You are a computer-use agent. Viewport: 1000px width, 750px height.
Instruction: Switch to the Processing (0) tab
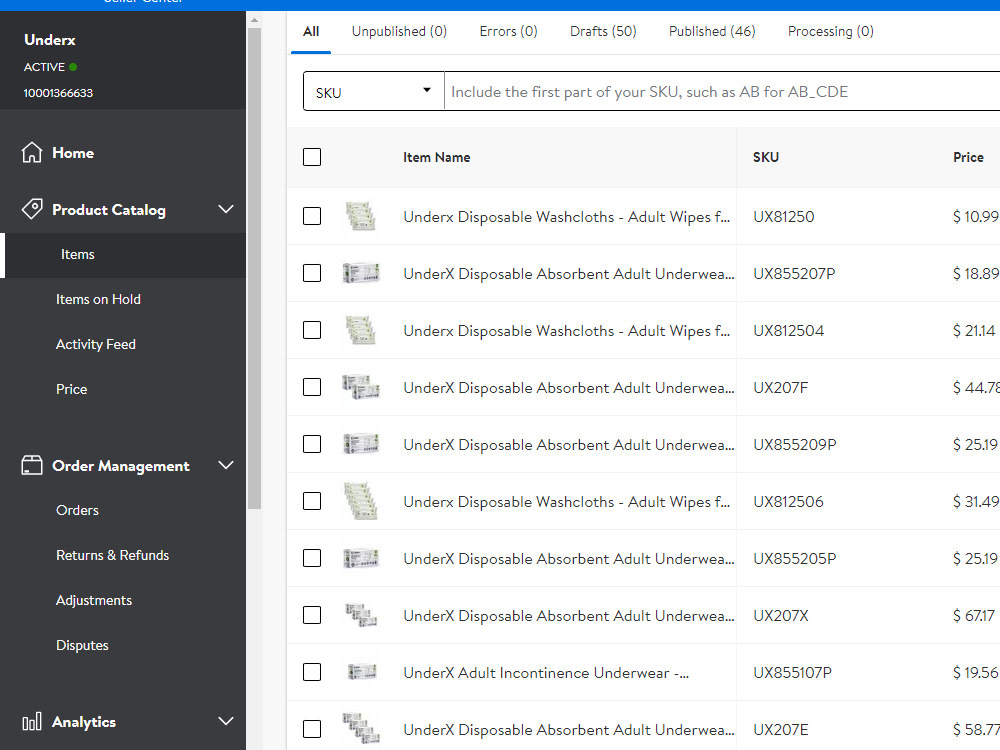tap(830, 31)
